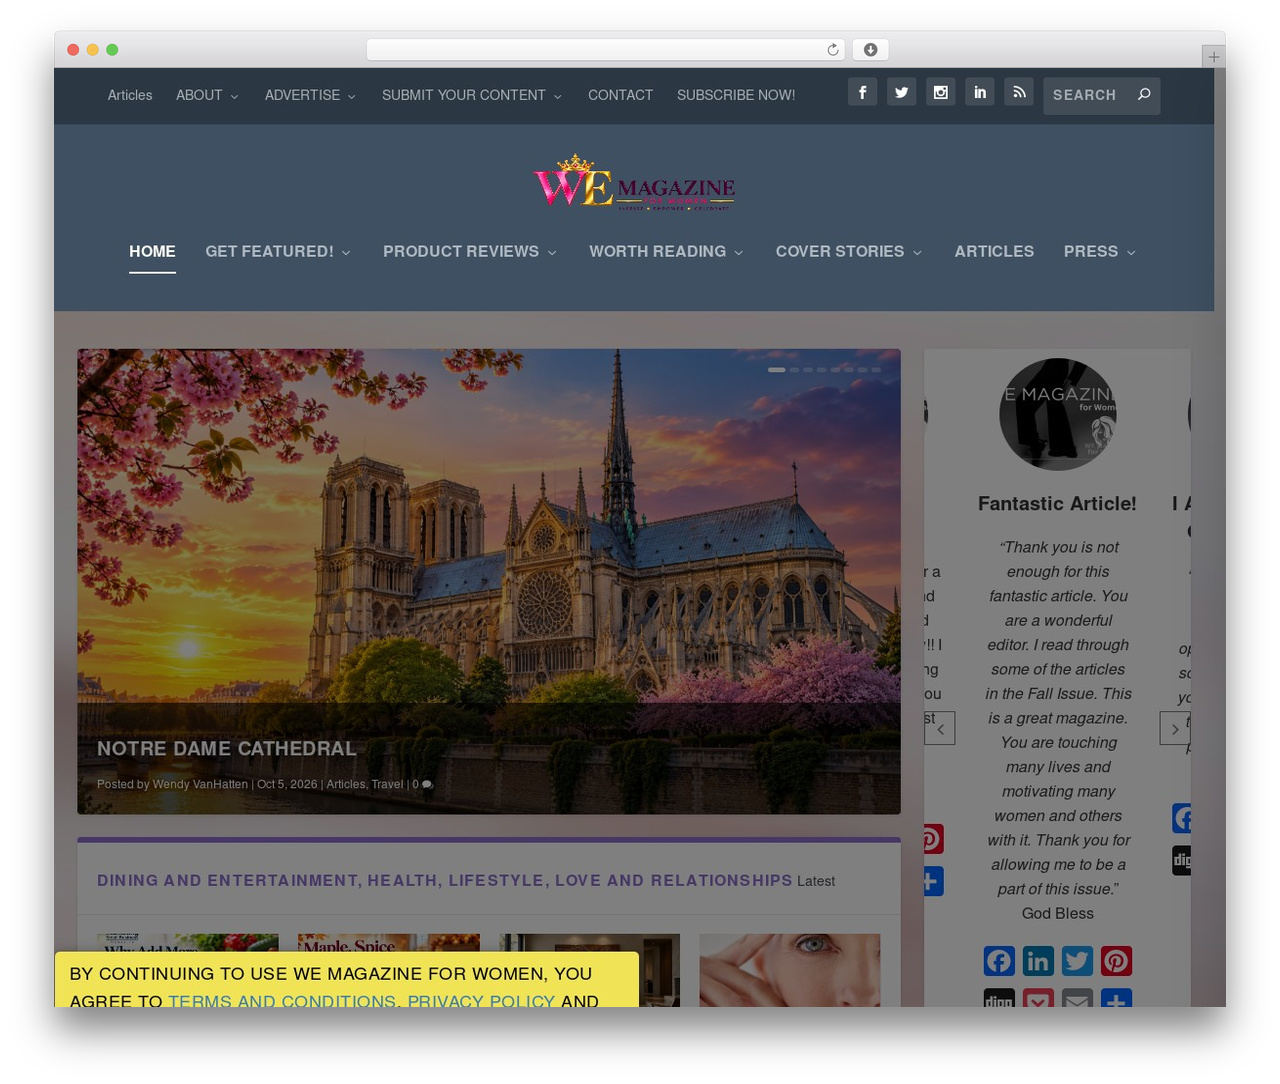The width and height of the screenshot is (1280, 1084).
Task: Open SUBSCRIBE NOW! in the top bar
Action: pyautogui.click(x=736, y=95)
